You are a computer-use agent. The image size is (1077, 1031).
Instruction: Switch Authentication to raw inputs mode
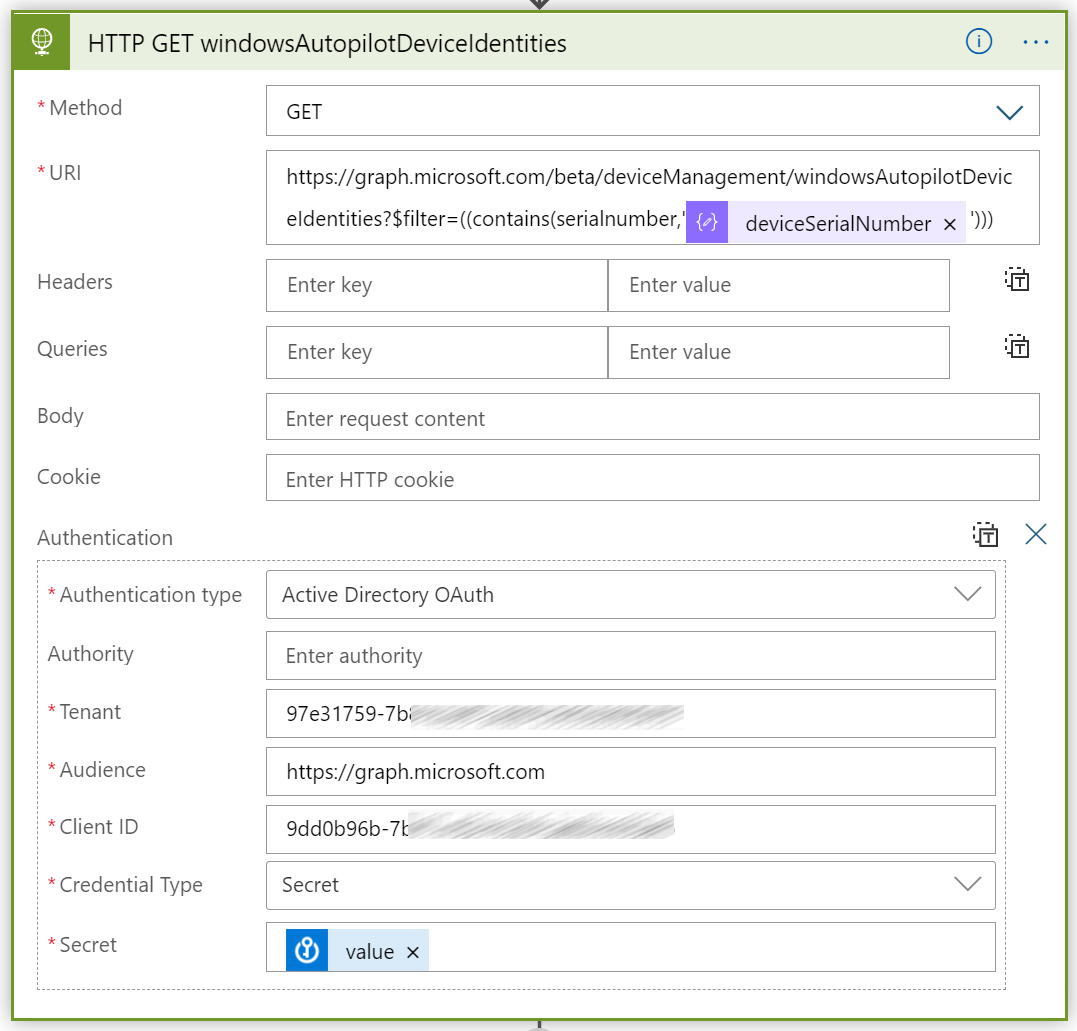click(x=985, y=535)
